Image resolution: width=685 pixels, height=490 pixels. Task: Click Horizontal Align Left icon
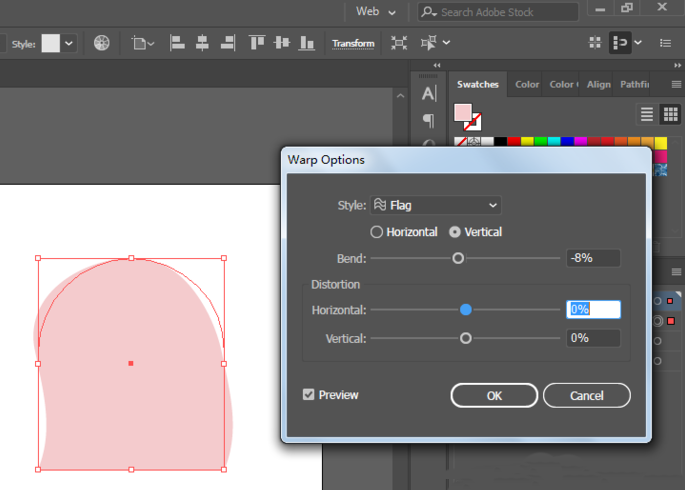click(x=177, y=43)
